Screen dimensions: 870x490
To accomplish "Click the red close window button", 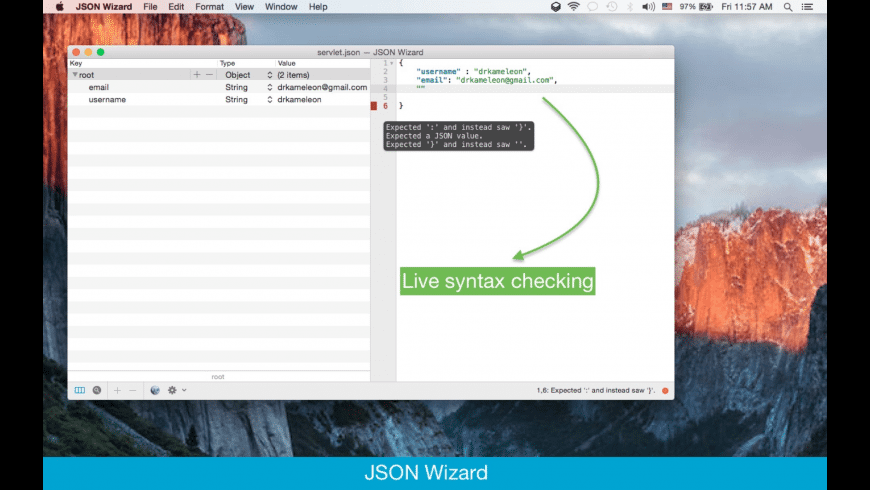I will (x=76, y=52).
